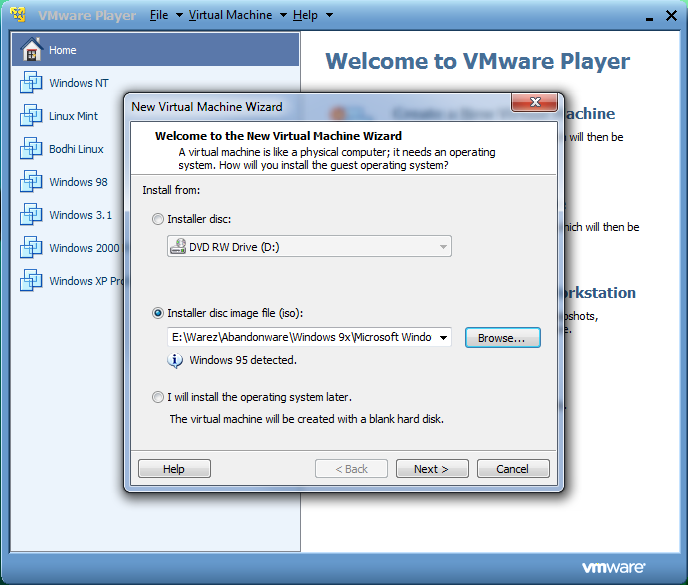Open the Help menu dropdown arrow
The image size is (688, 585).
point(329,15)
